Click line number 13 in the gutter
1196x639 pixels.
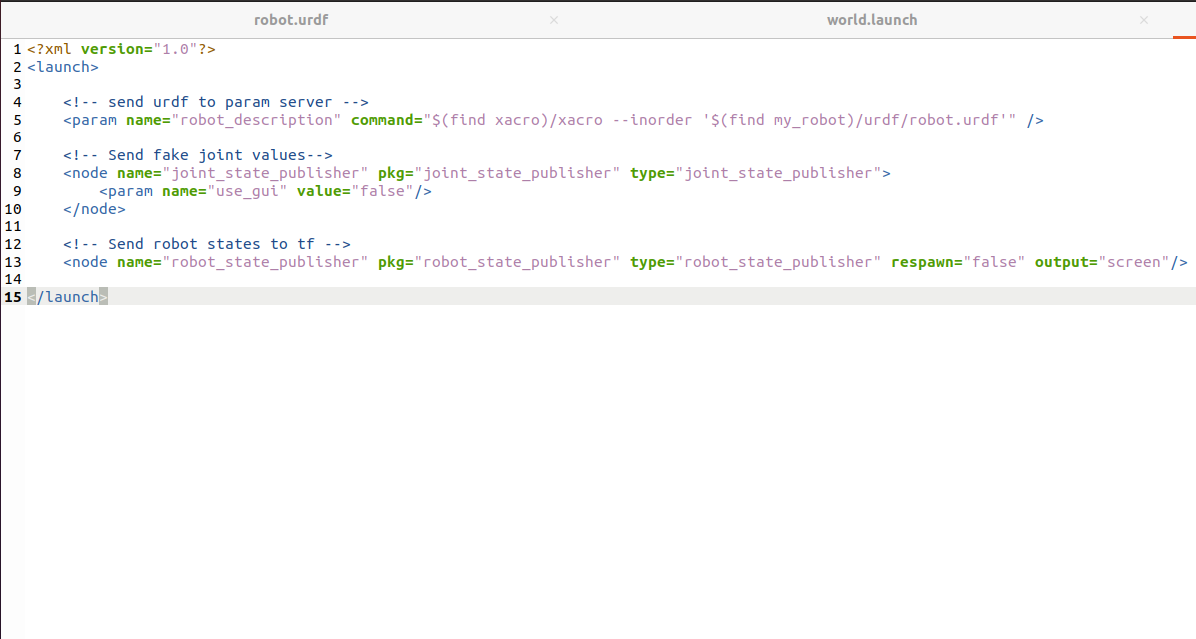[13, 262]
